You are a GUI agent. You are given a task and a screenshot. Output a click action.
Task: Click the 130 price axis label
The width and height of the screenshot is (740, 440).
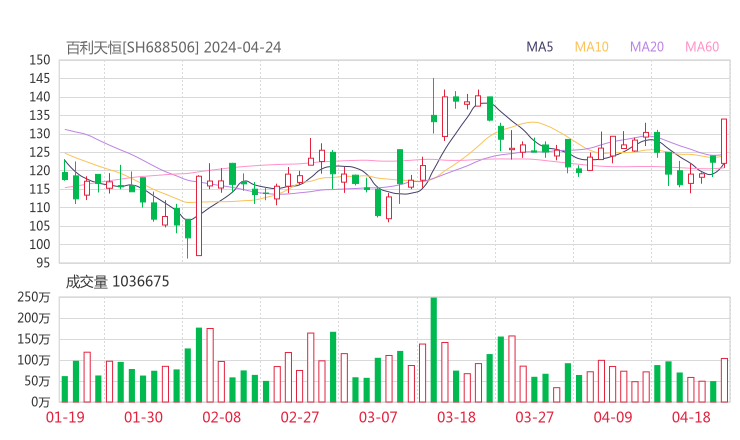coord(40,134)
